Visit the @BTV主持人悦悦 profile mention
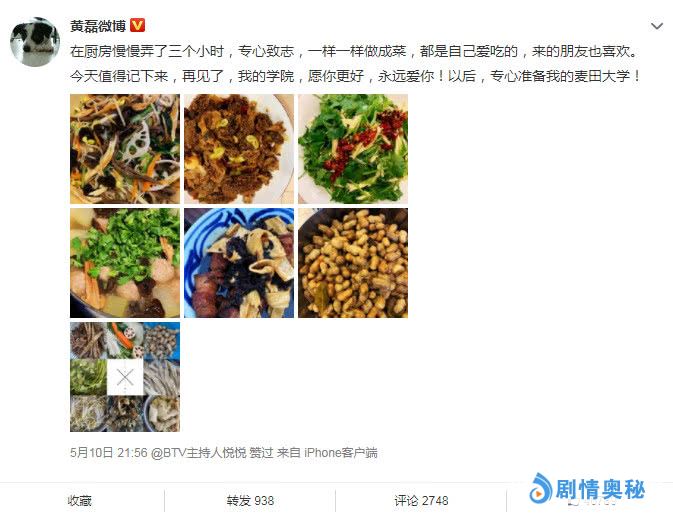The height and width of the screenshot is (519, 673). pos(199,452)
